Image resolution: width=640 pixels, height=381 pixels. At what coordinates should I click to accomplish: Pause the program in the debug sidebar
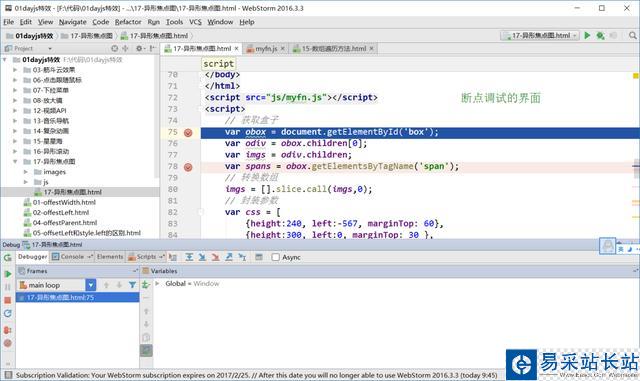(8, 287)
